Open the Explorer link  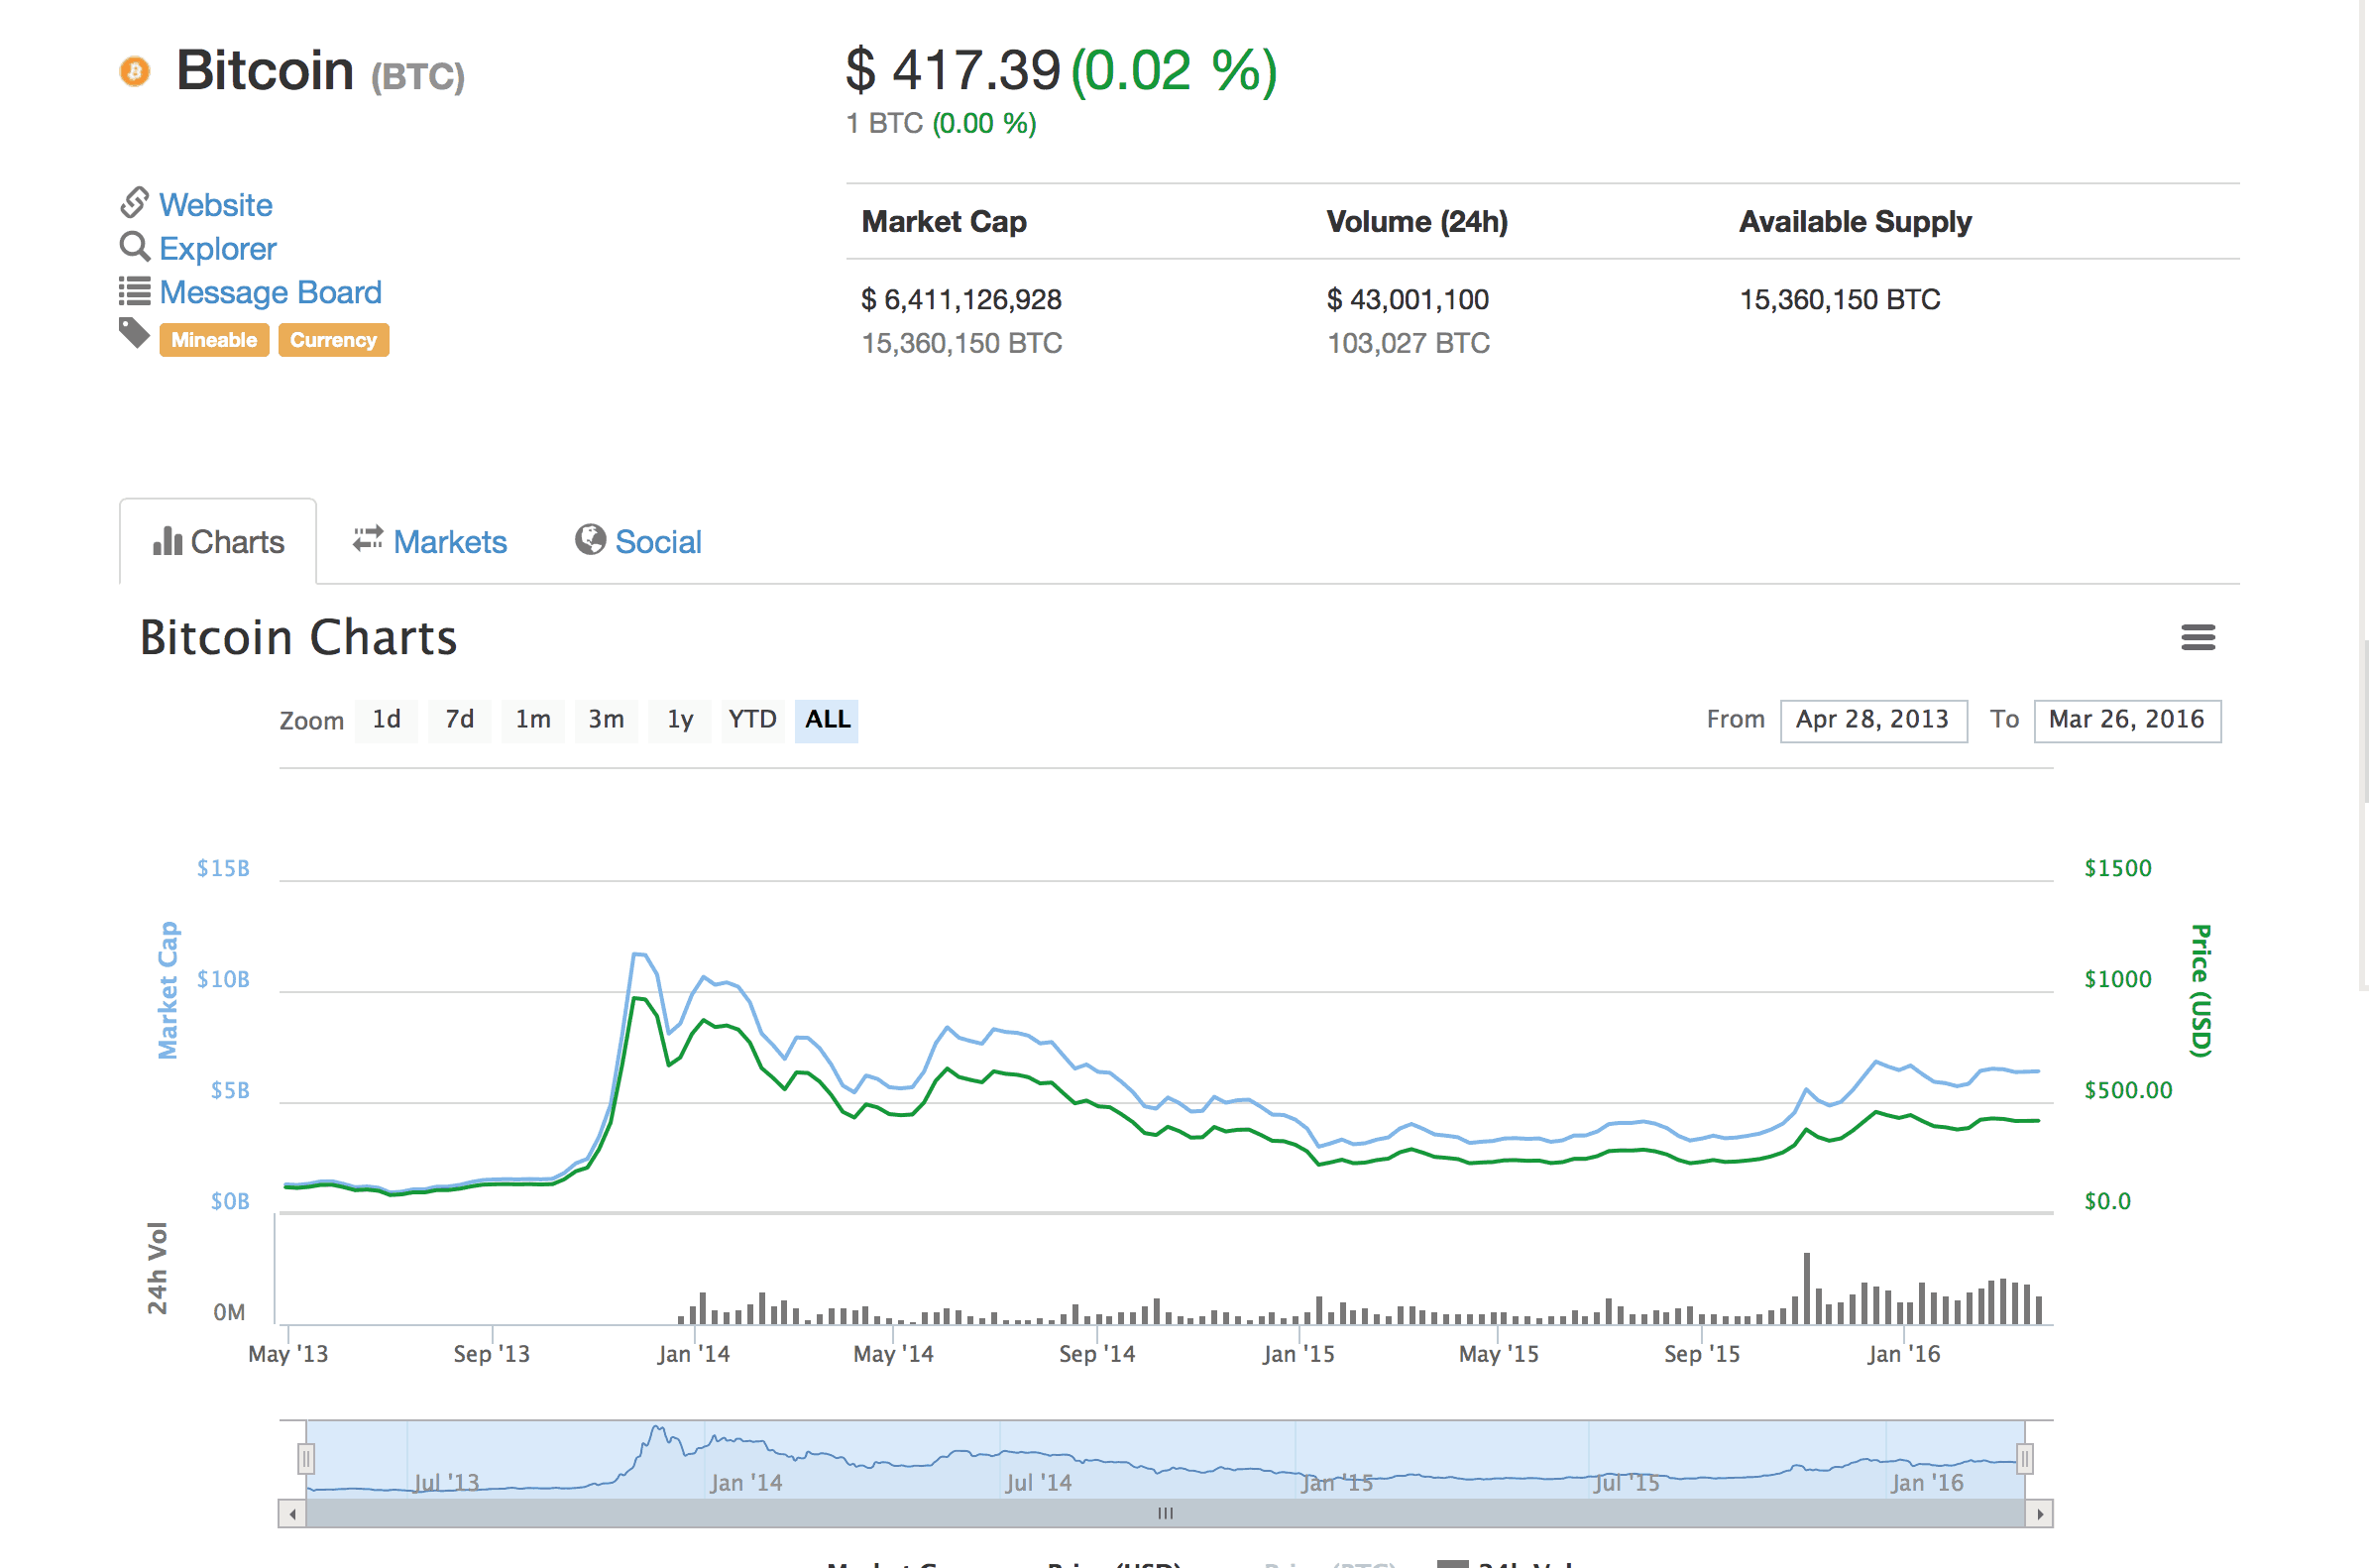(218, 249)
